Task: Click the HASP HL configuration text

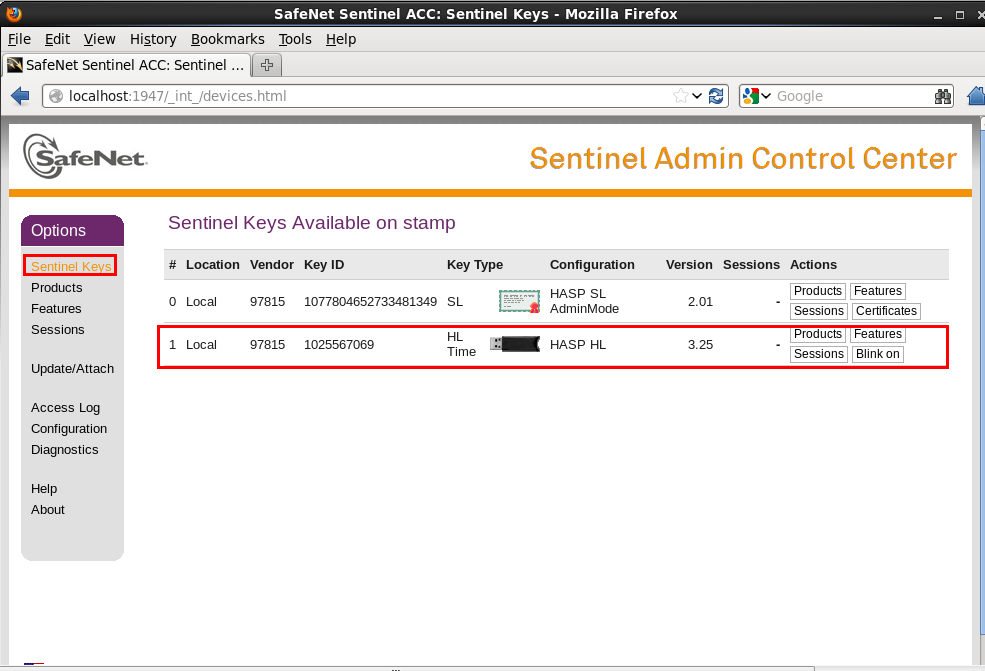Action: pos(578,345)
